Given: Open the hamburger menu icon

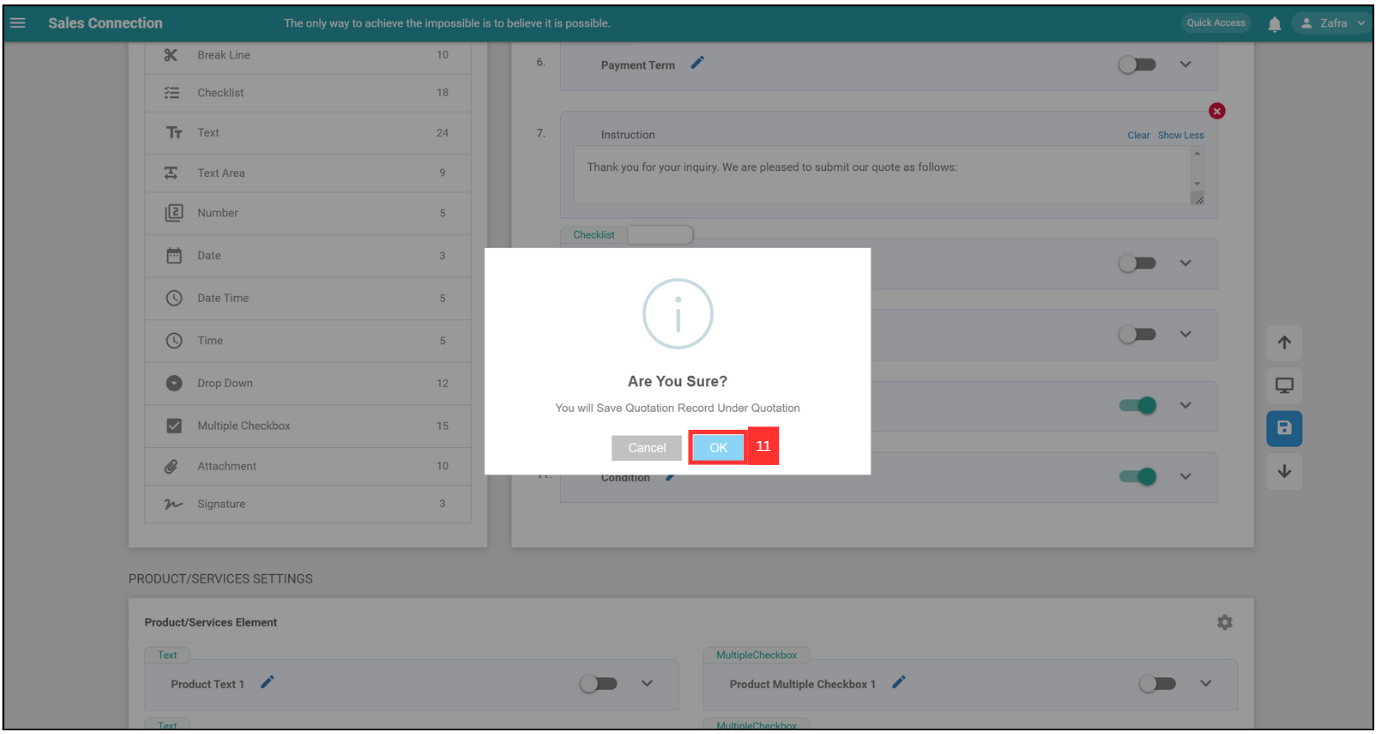Looking at the screenshot, I should [17, 23].
